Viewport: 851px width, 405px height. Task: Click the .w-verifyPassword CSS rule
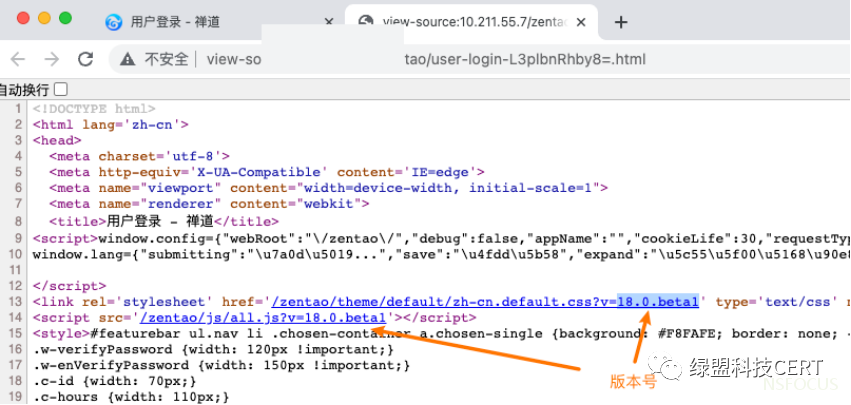pos(213,349)
